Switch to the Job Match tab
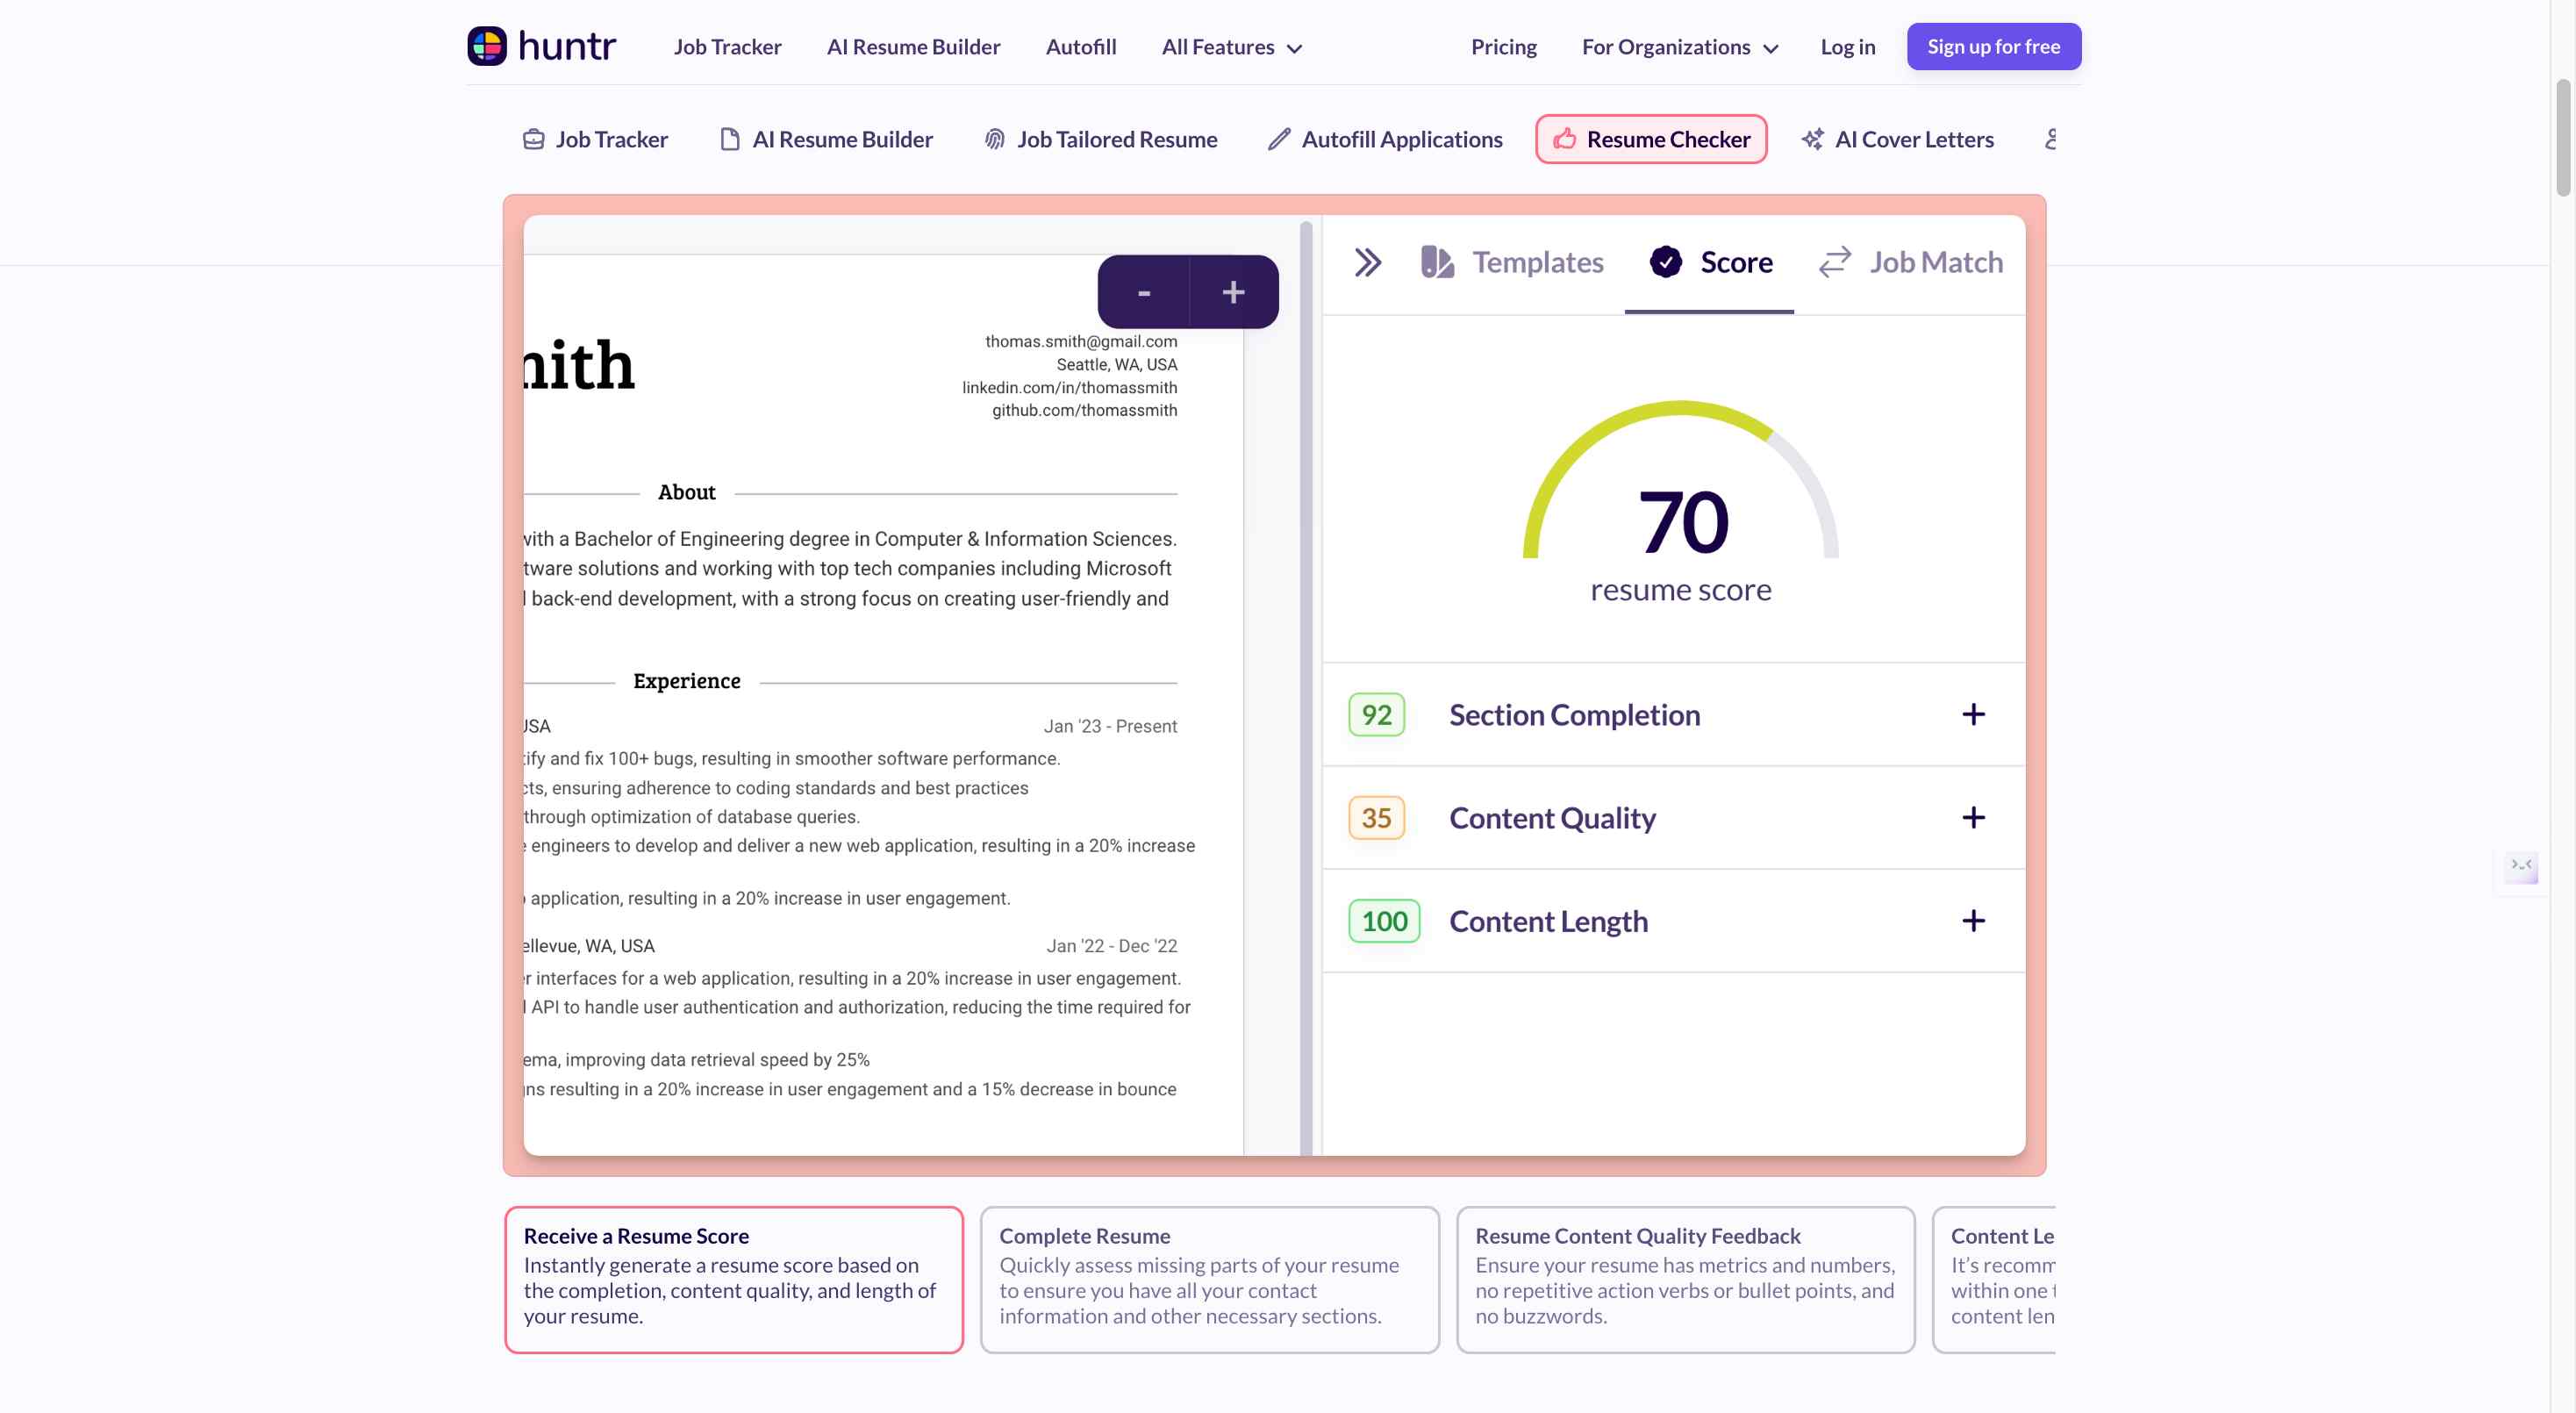The height and width of the screenshot is (1413, 2576). pos(1911,262)
